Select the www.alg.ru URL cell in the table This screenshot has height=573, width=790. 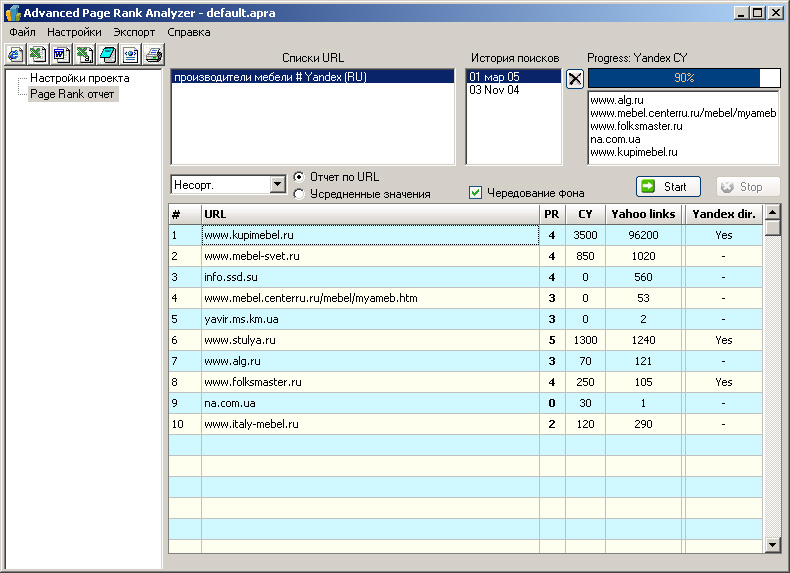(370, 361)
